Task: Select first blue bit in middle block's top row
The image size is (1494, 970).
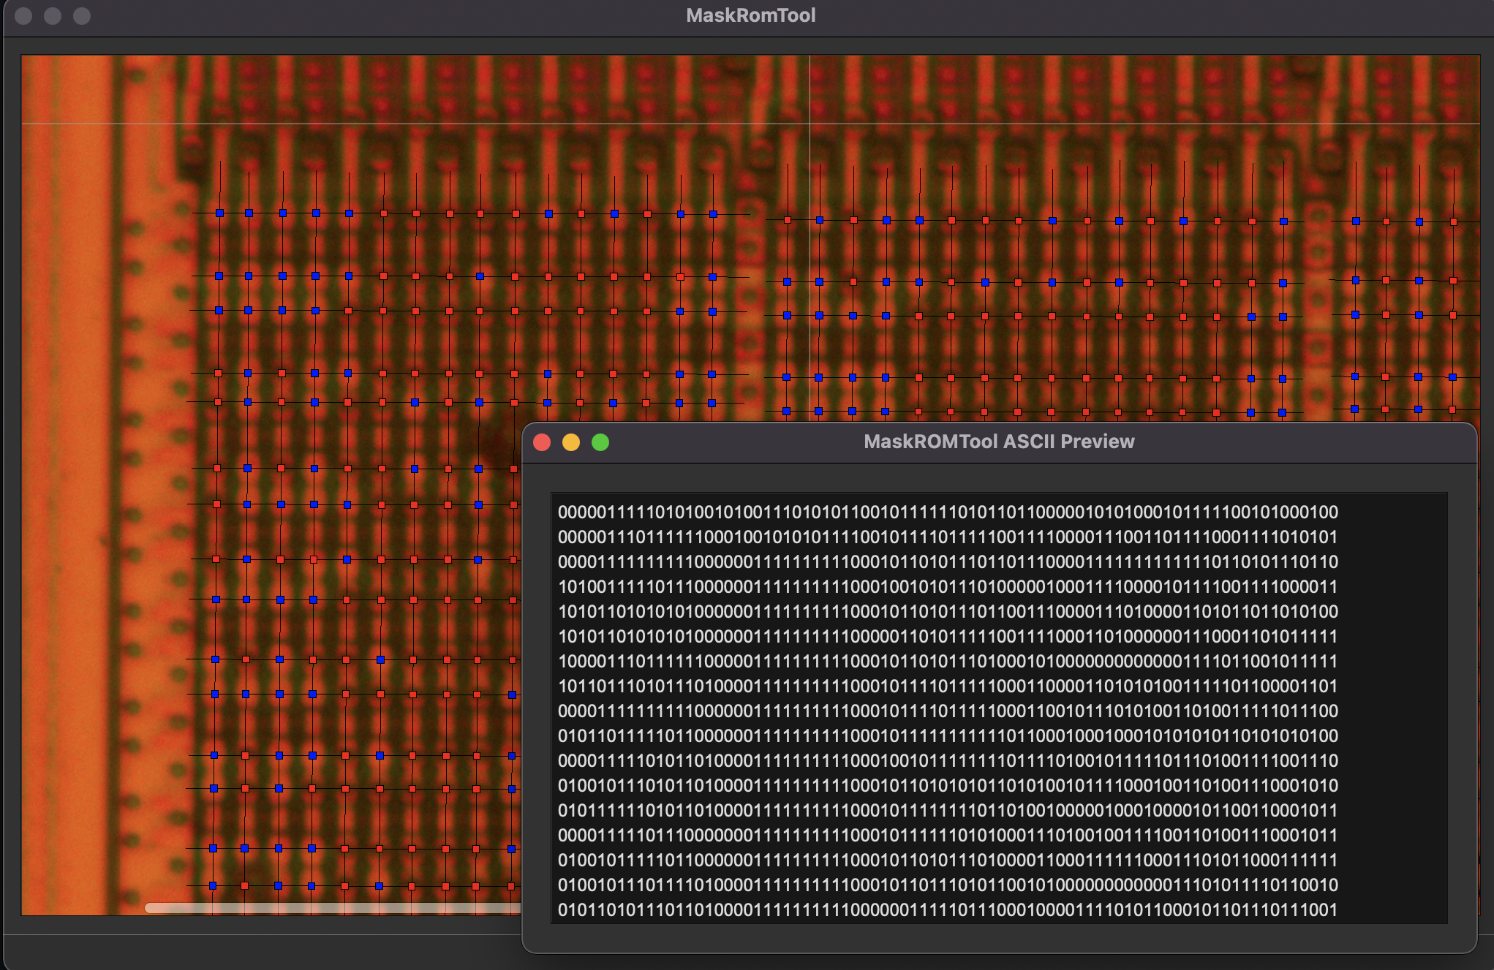Action: click(820, 220)
